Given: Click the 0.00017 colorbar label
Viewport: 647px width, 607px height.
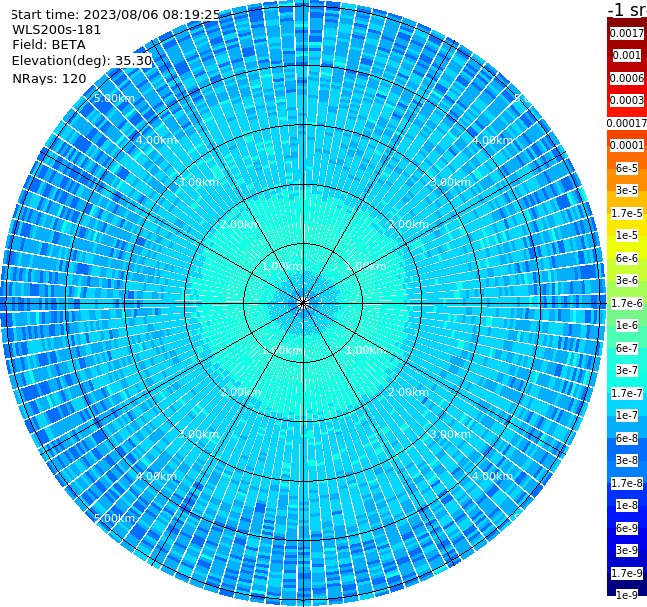Looking at the screenshot, I should (x=627, y=123).
